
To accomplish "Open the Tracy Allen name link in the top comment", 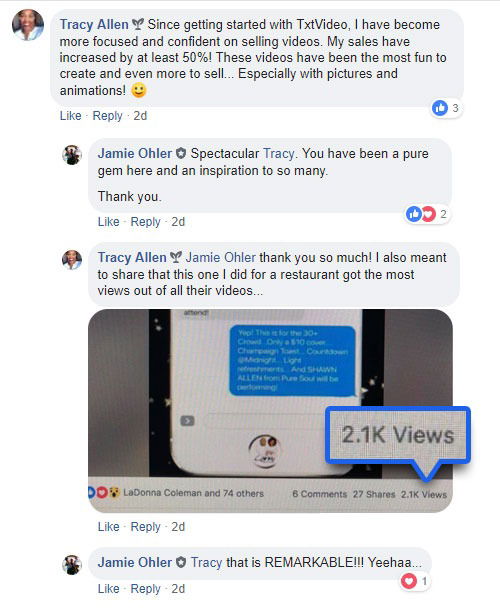I will [94, 24].
